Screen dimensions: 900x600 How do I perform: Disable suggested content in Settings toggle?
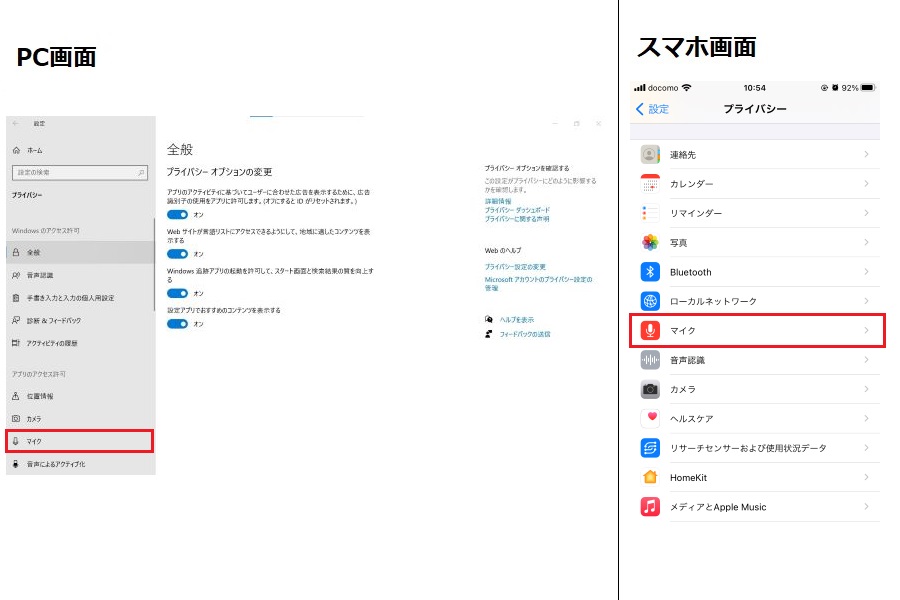pyautogui.click(x=177, y=323)
